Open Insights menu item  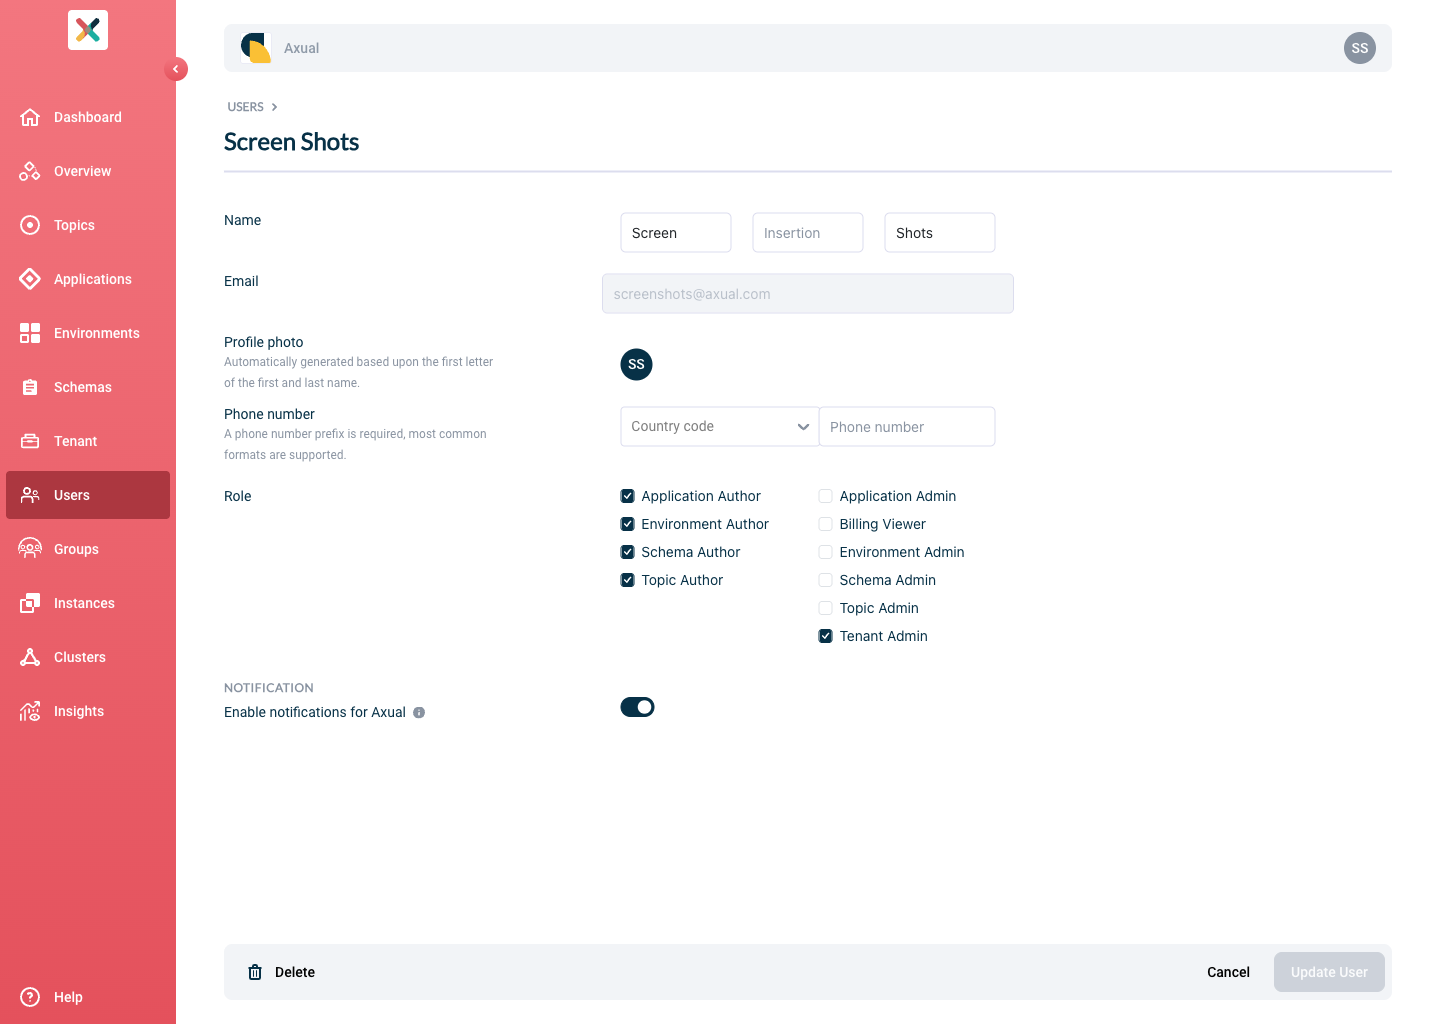(x=88, y=711)
